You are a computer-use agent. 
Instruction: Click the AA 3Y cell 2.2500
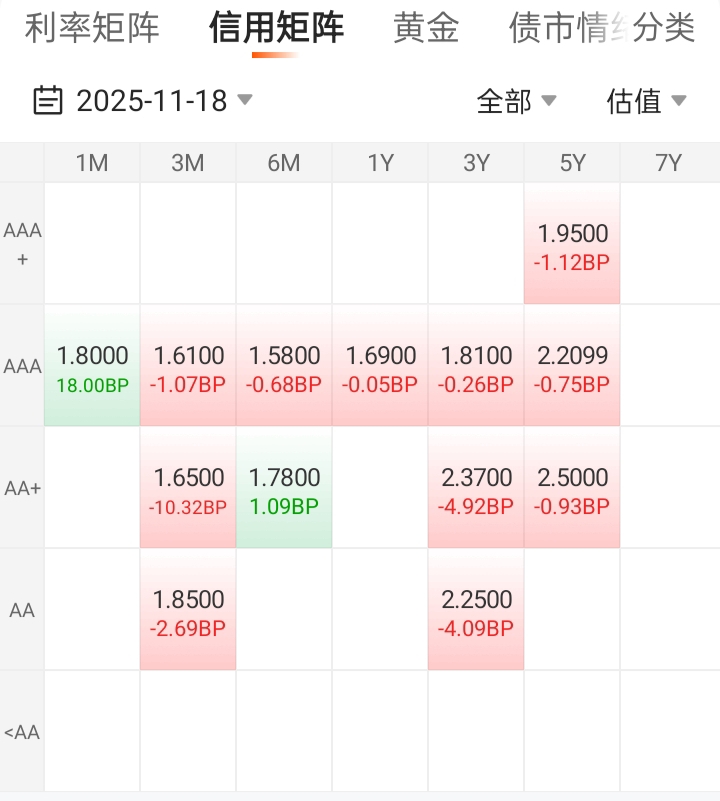(476, 610)
